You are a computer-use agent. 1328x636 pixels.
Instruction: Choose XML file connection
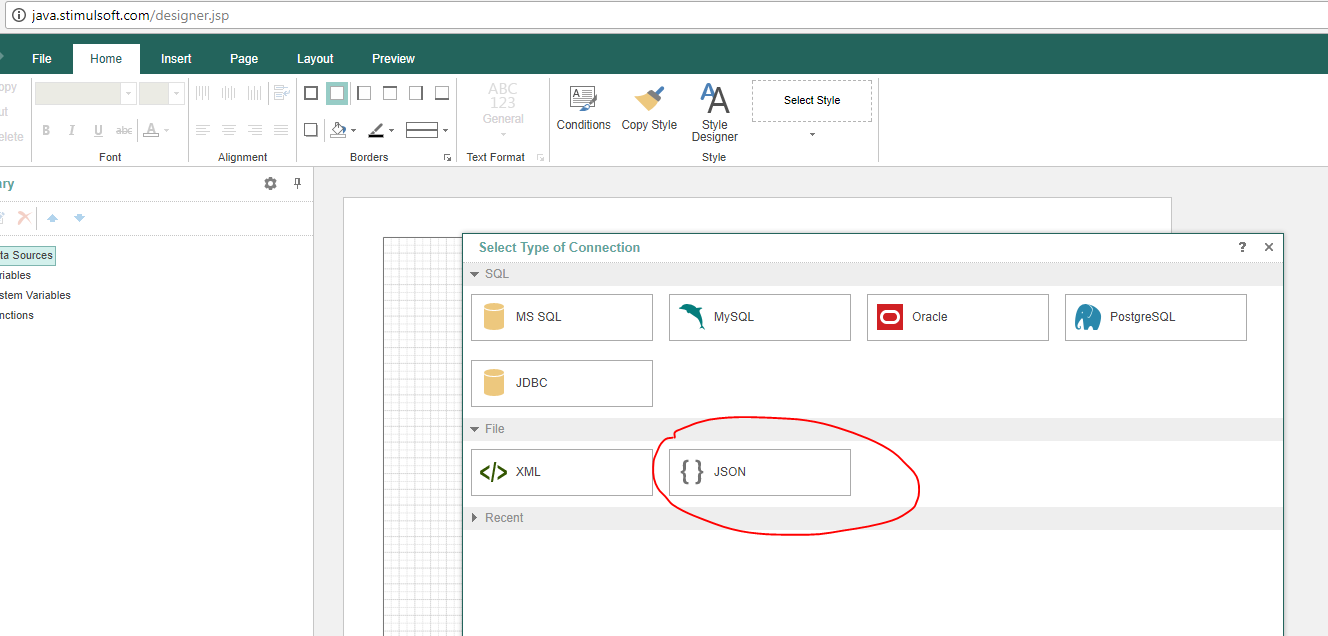click(562, 472)
